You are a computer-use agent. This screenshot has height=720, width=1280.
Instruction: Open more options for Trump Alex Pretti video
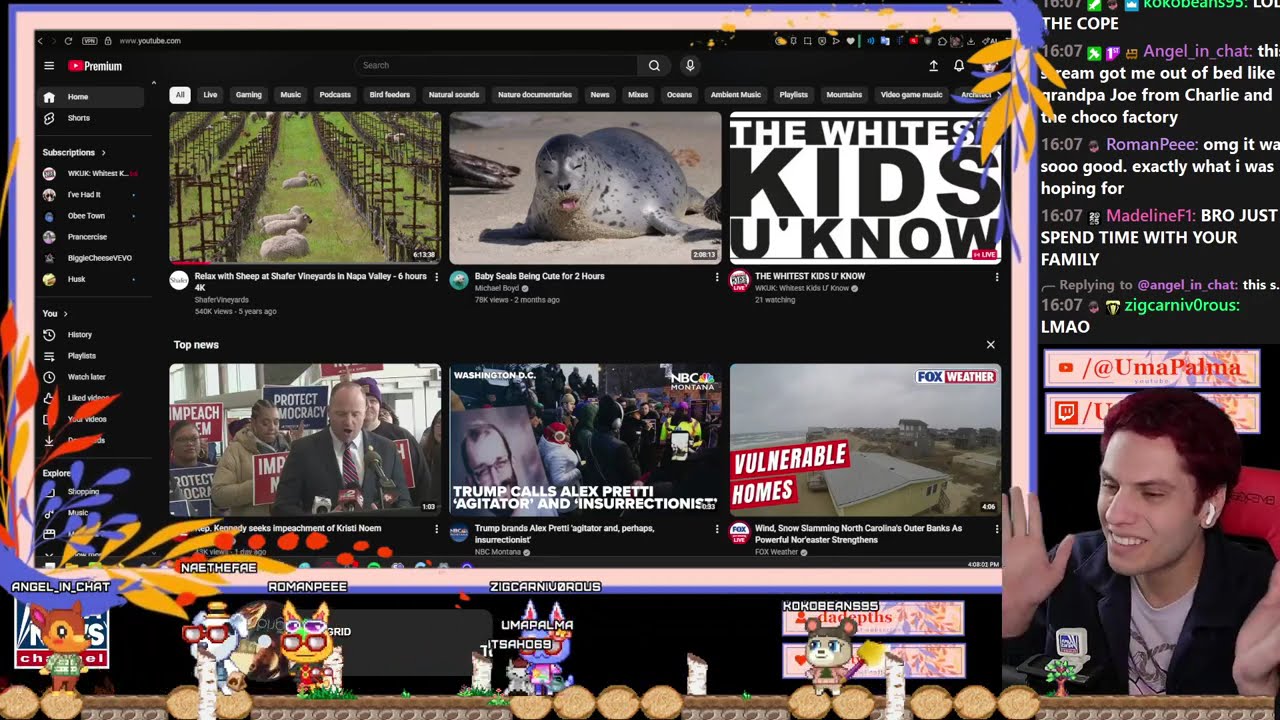point(716,529)
